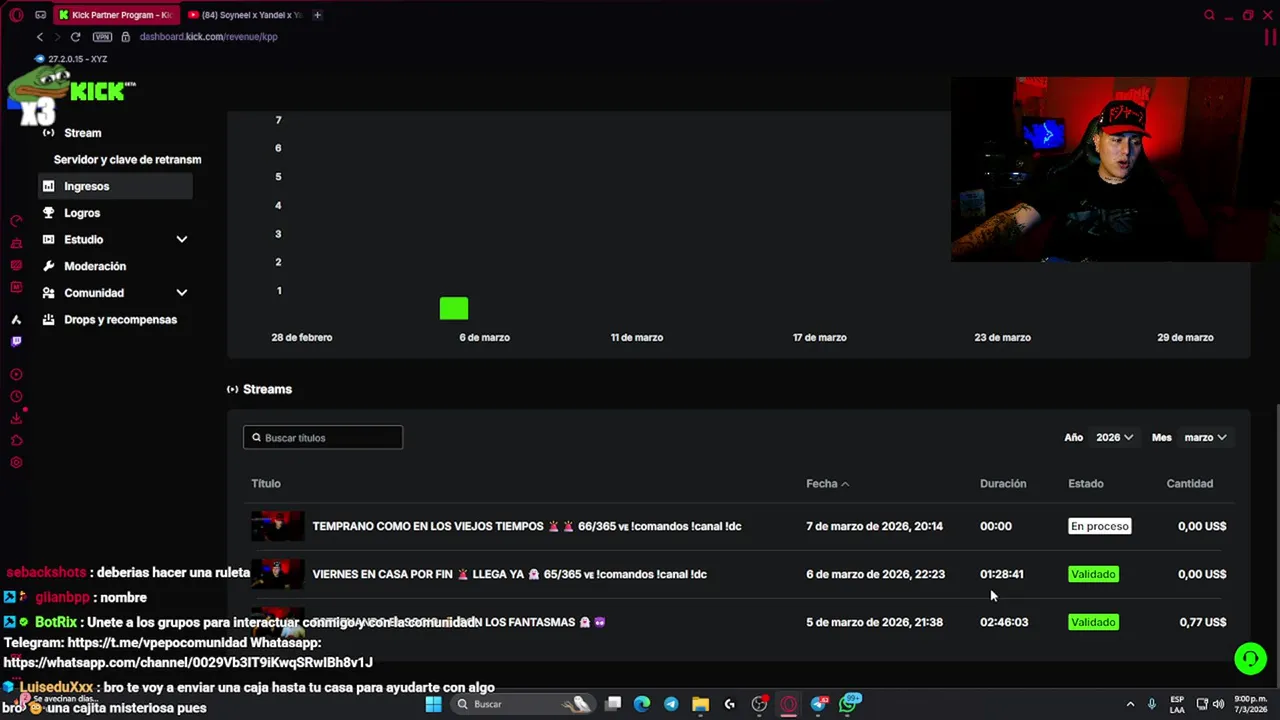Click the Cantidad column header

tap(1189, 484)
